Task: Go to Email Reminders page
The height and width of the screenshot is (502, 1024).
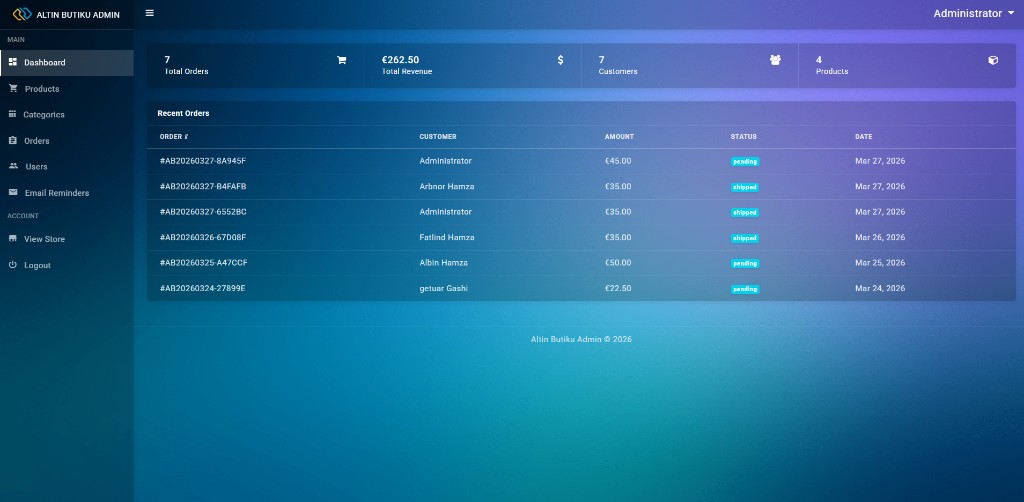Action: 56,193
